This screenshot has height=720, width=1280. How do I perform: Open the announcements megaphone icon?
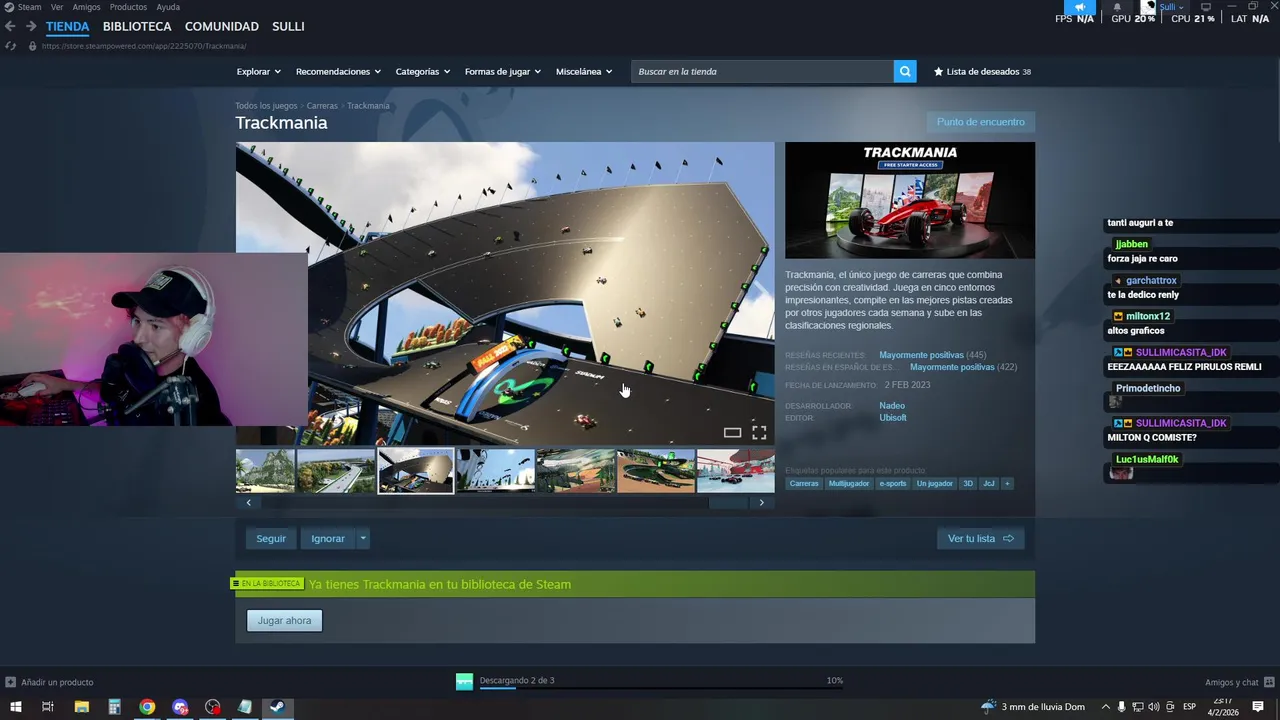(x=1079, y=7)
